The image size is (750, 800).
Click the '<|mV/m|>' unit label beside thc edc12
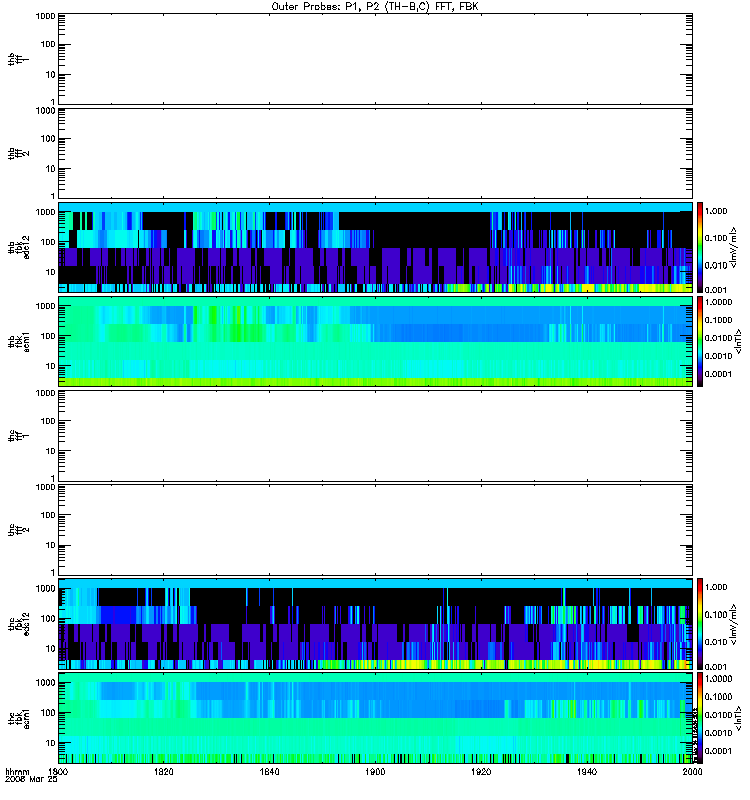734,624
